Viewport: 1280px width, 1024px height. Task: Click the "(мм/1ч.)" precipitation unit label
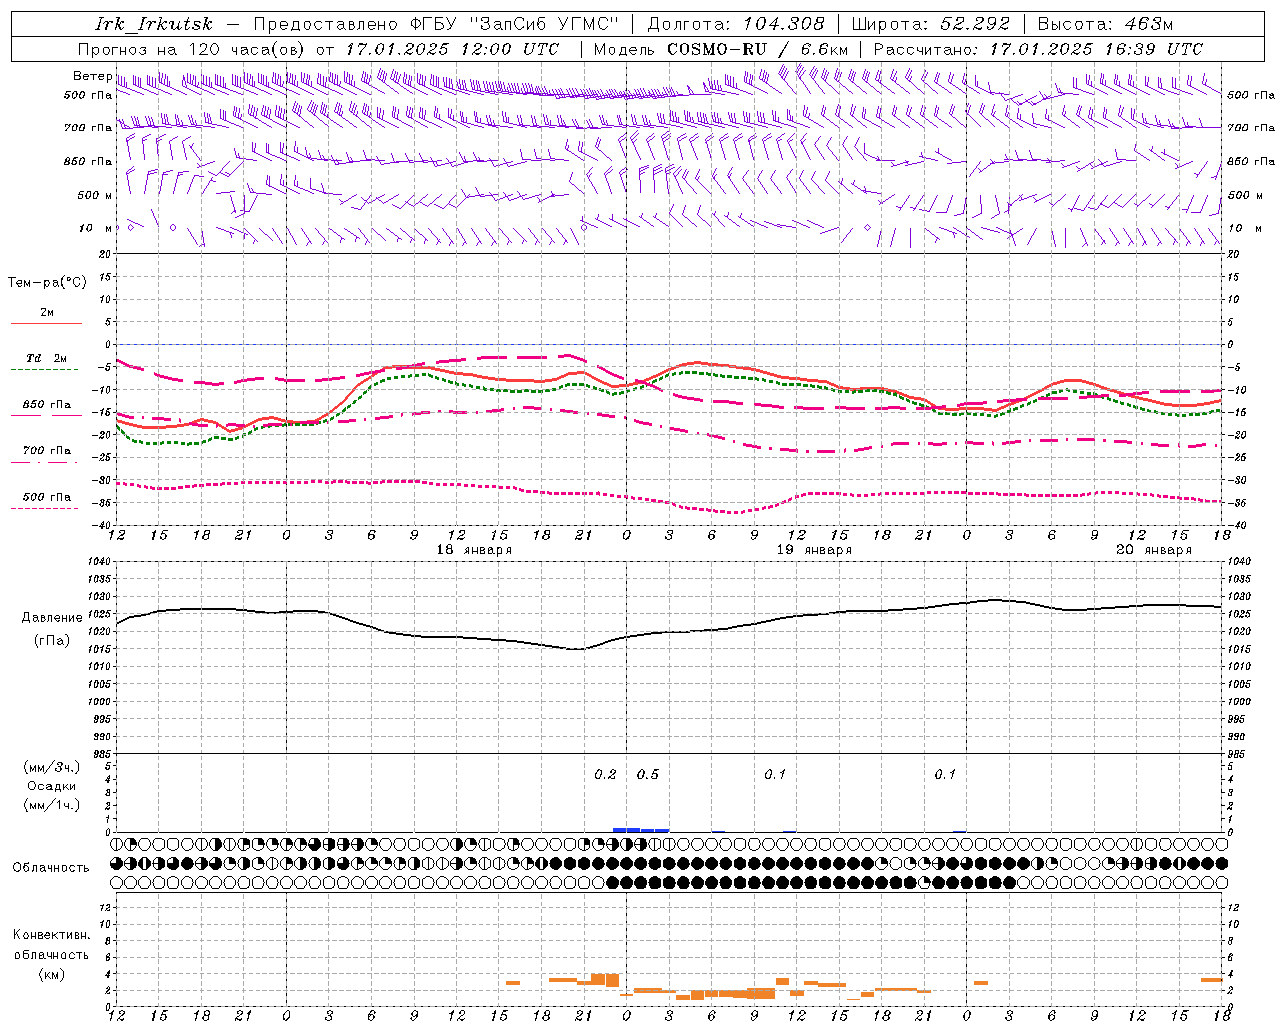pyautogui.click(x=52, y=805)
